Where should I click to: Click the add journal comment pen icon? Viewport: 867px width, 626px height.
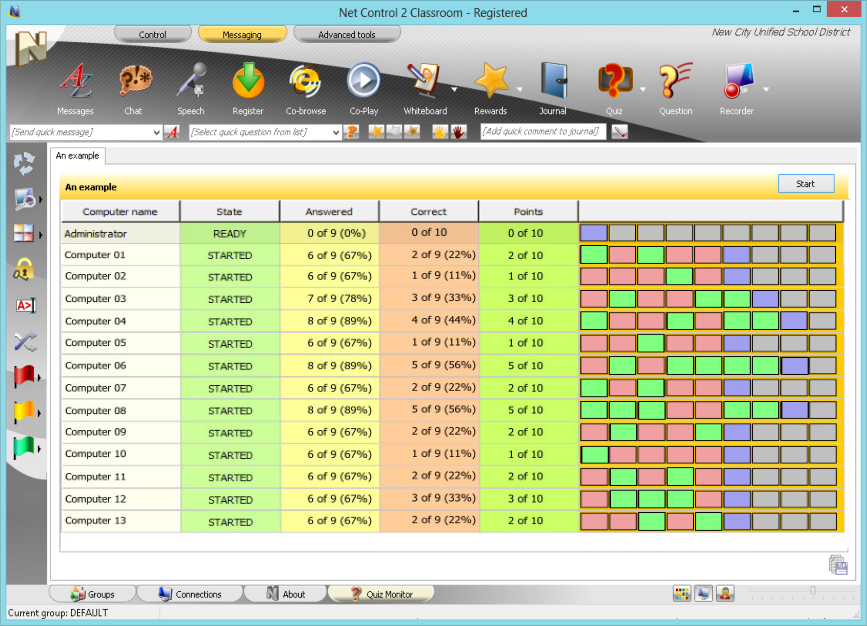point(620,132)
